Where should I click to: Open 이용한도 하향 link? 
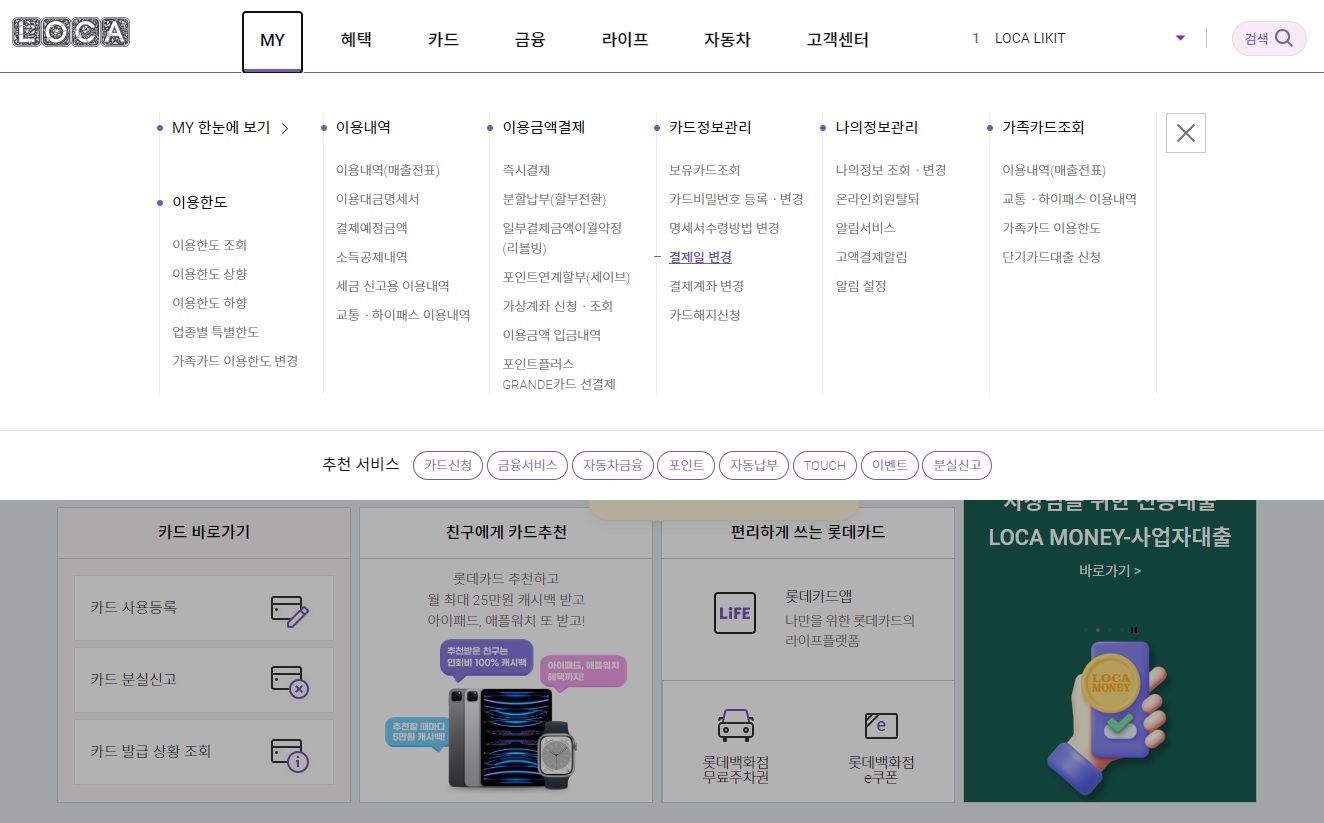click(x=209, y=303)
